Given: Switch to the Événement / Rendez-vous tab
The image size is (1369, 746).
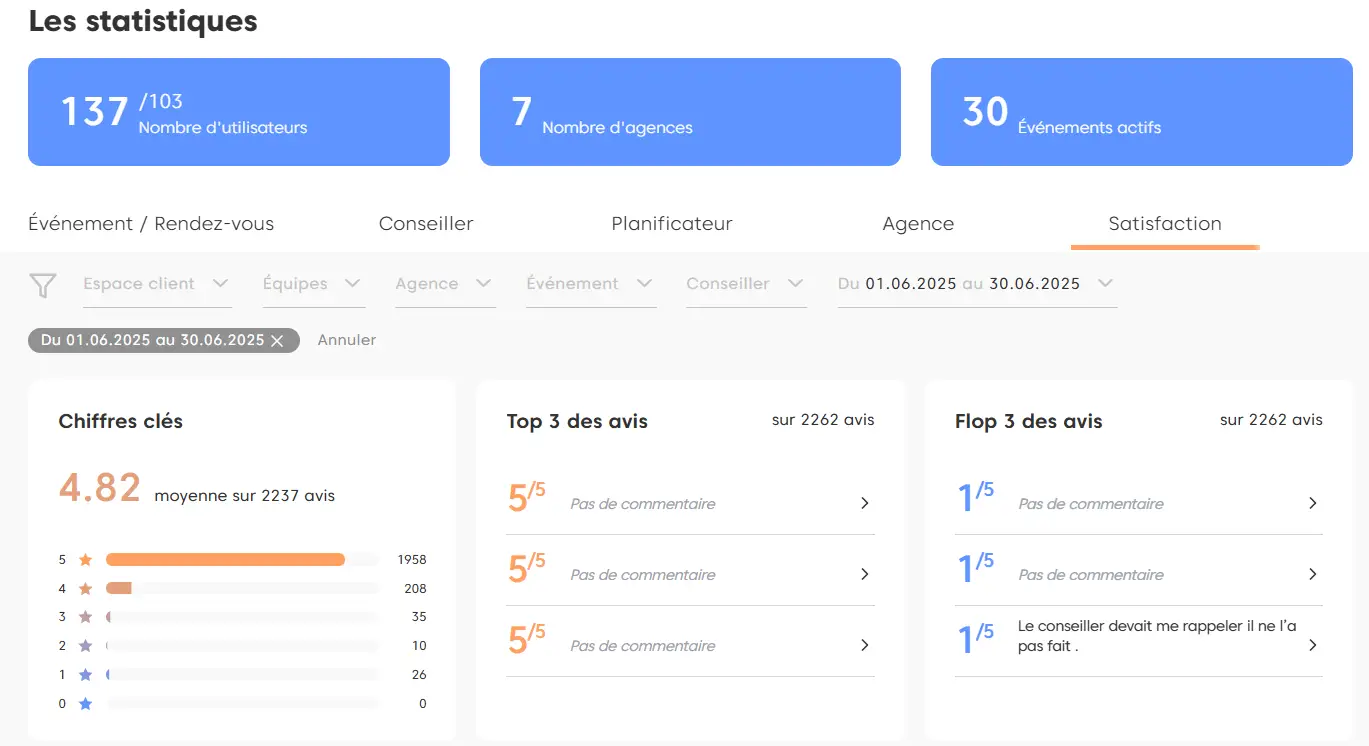Looking at the screenshot, I should [151, 224].
